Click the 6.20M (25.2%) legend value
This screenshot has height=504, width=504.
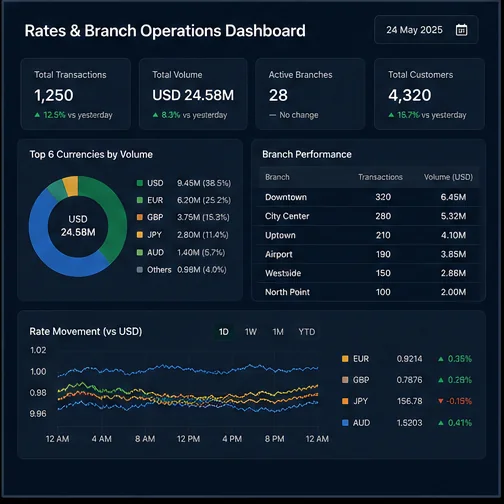pyautogui.click(x=204, y=200)
